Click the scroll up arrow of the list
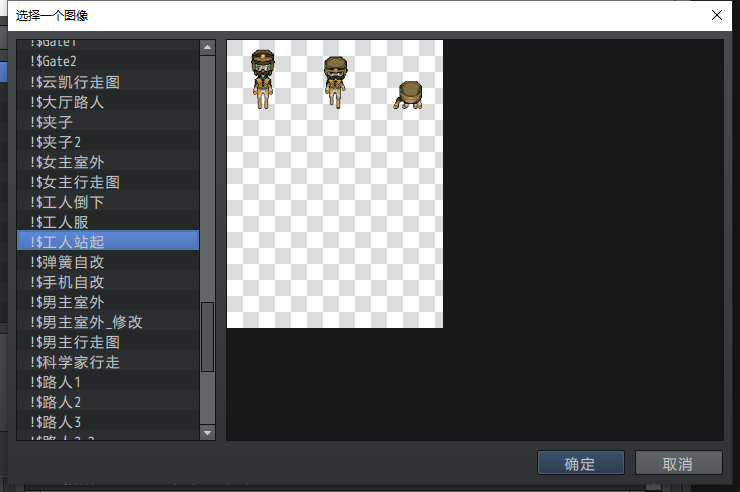This screenshot has height=492, width=740. click(x=208, y=47)
